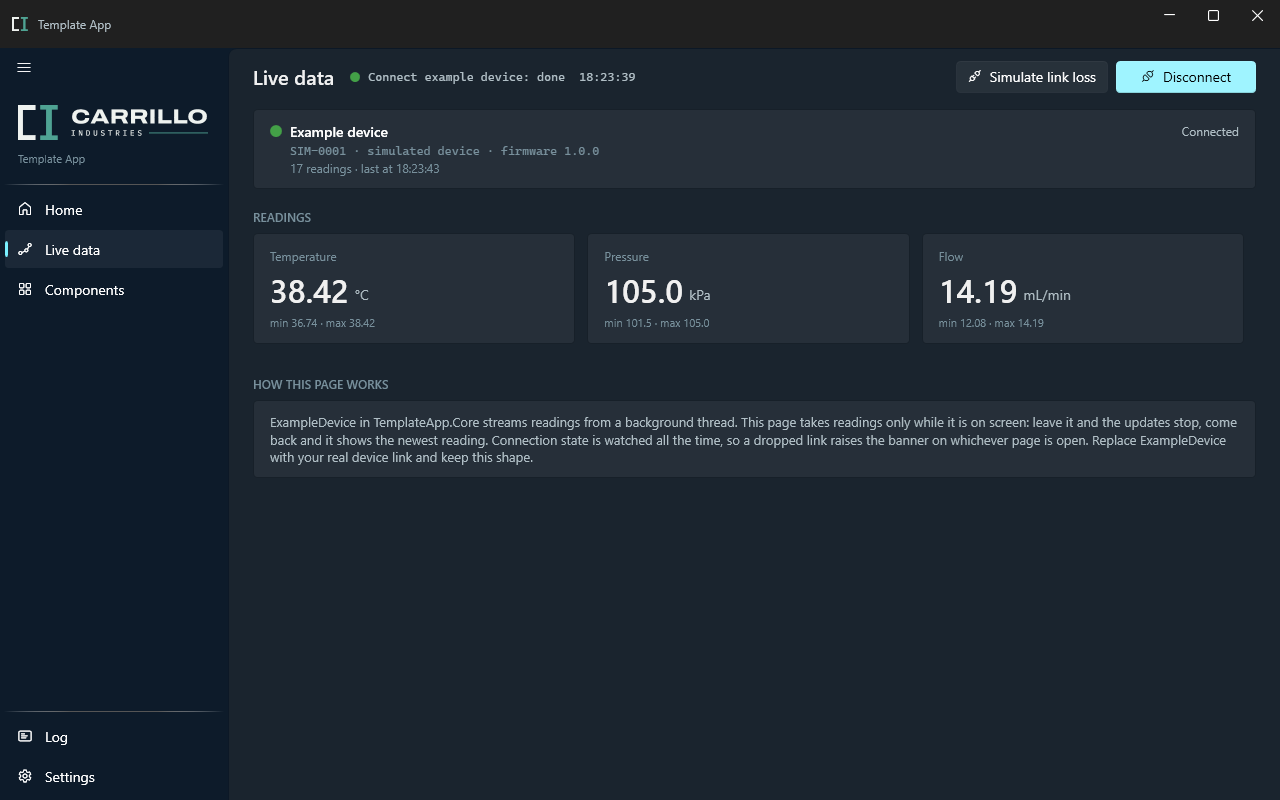The width and height of the screenshot is (1280, 800).
Task: Click the 'Connected' status label
Action: (x=1210, y=132)
